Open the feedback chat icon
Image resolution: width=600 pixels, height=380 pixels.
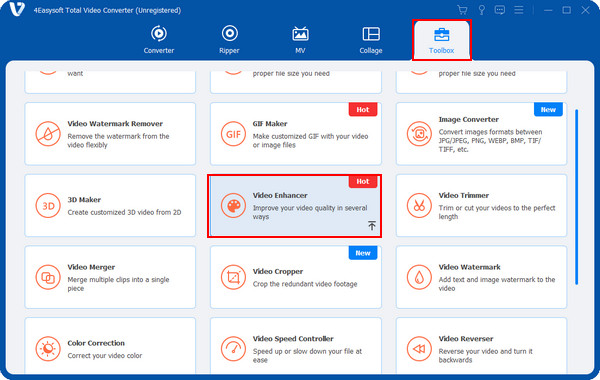[500, 10]
